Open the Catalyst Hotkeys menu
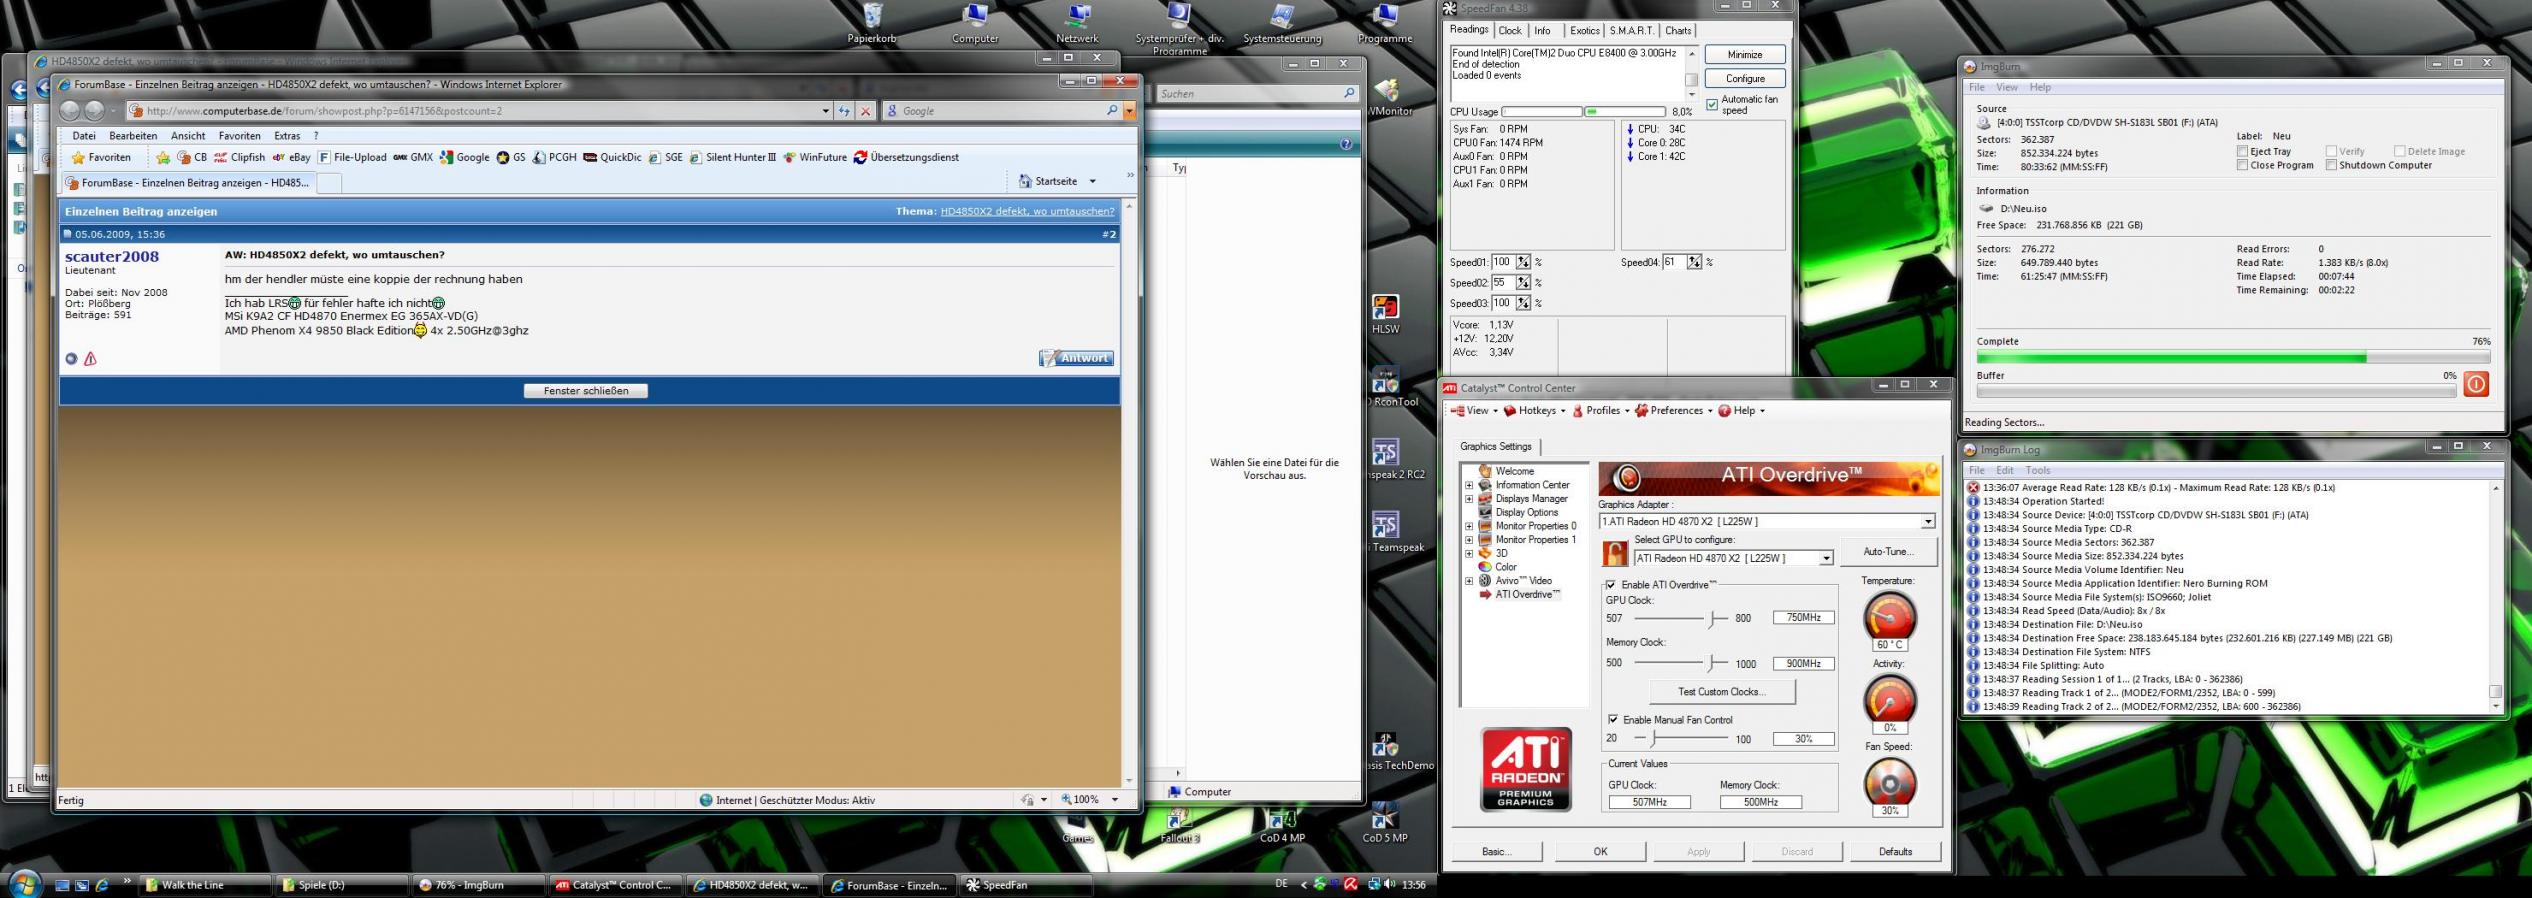 1535,411
